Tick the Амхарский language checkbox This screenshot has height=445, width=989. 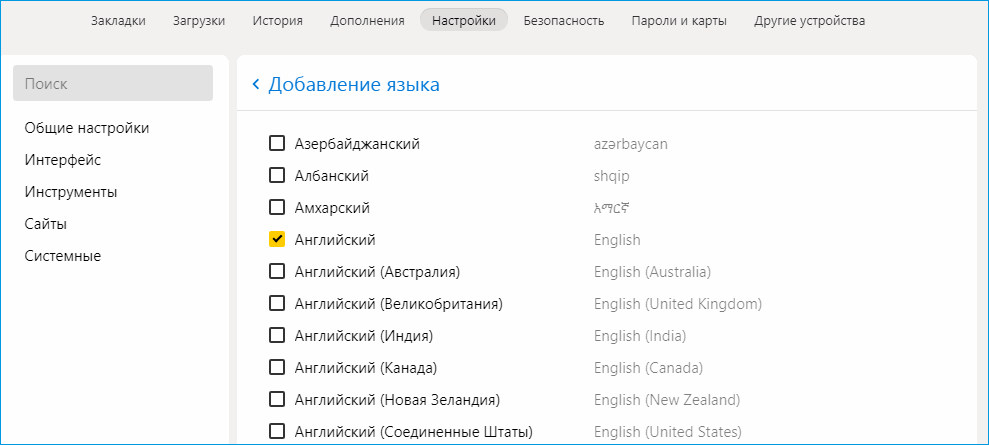277,208
